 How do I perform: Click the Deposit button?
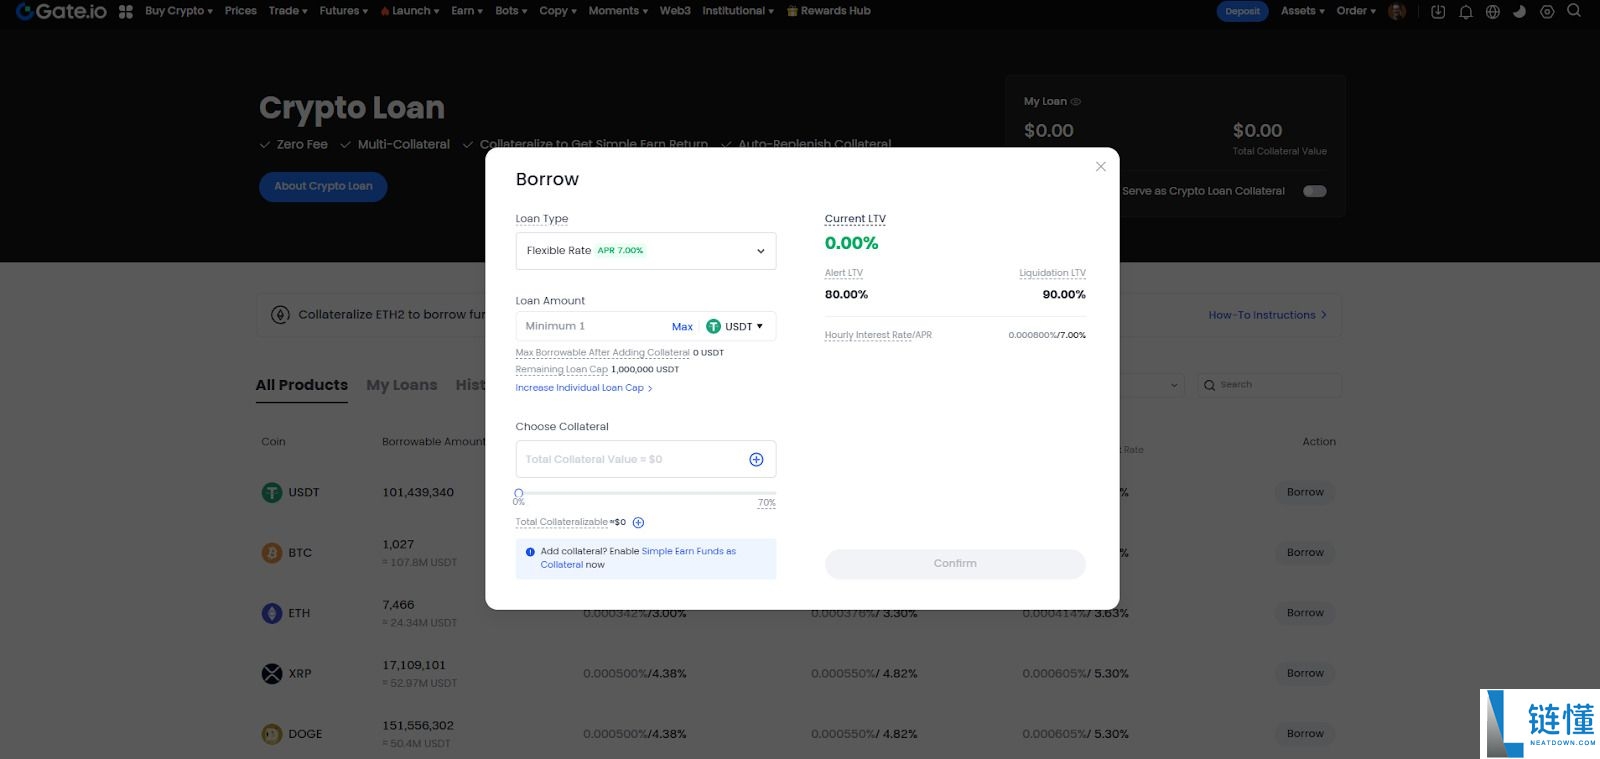point(1243,11)
